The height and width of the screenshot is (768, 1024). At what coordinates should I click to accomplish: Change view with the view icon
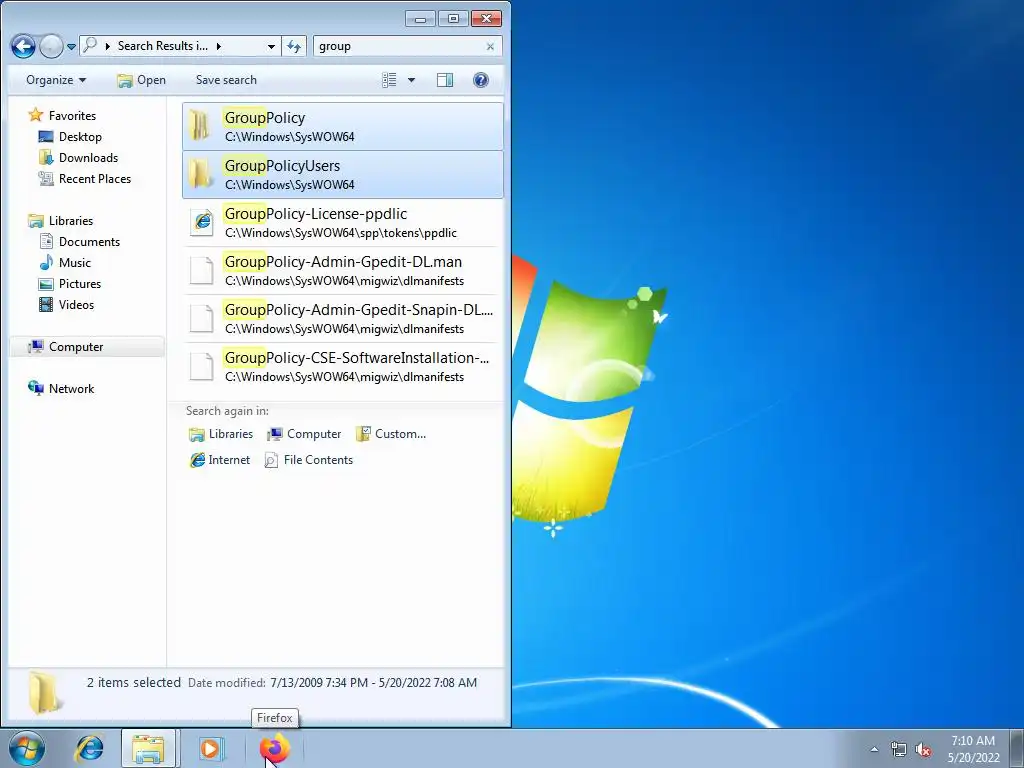click(389, 80)
